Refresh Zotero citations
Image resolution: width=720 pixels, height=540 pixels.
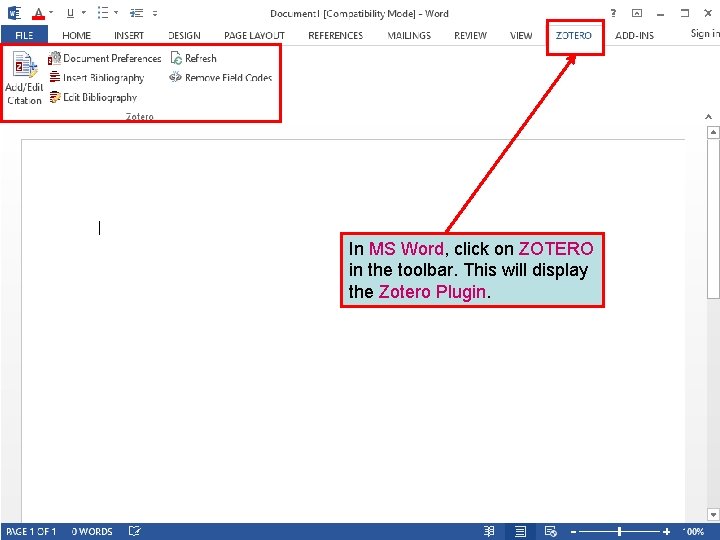click(x=193, y=58)
